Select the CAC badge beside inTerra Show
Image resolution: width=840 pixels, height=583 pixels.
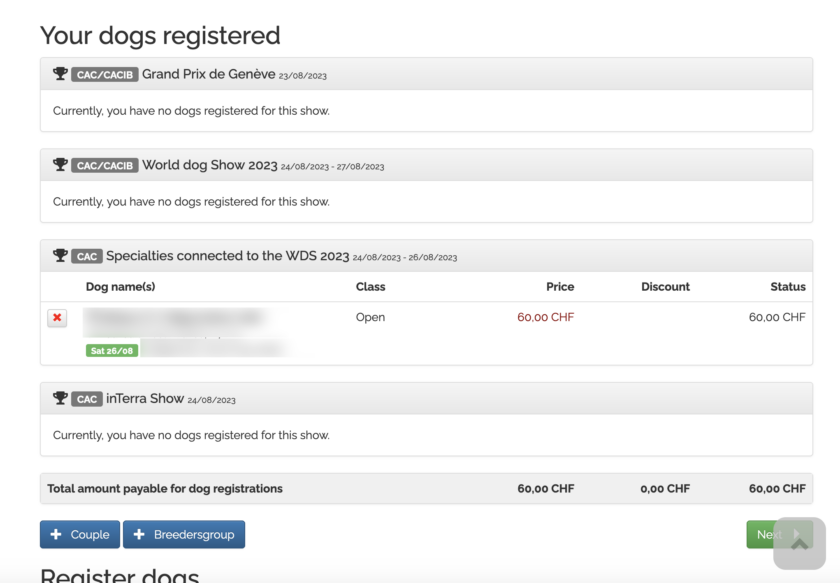click(87, 398)
